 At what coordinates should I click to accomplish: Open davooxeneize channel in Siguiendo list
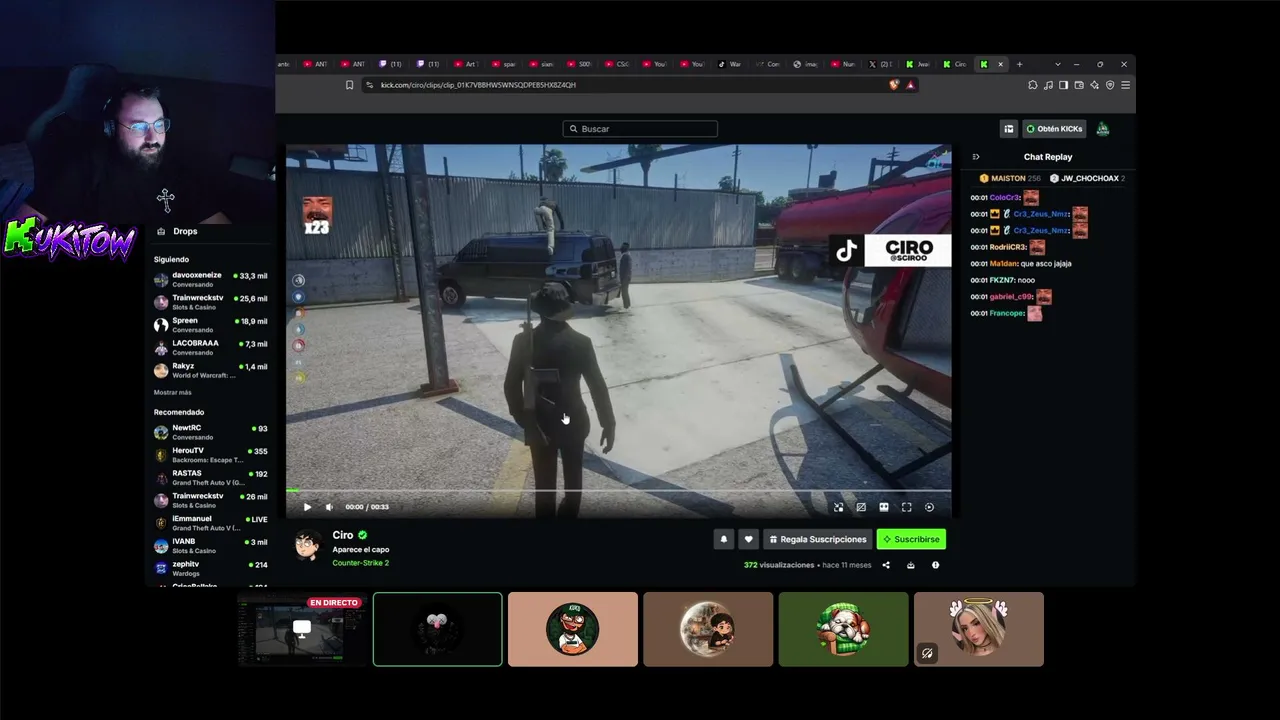210,279
